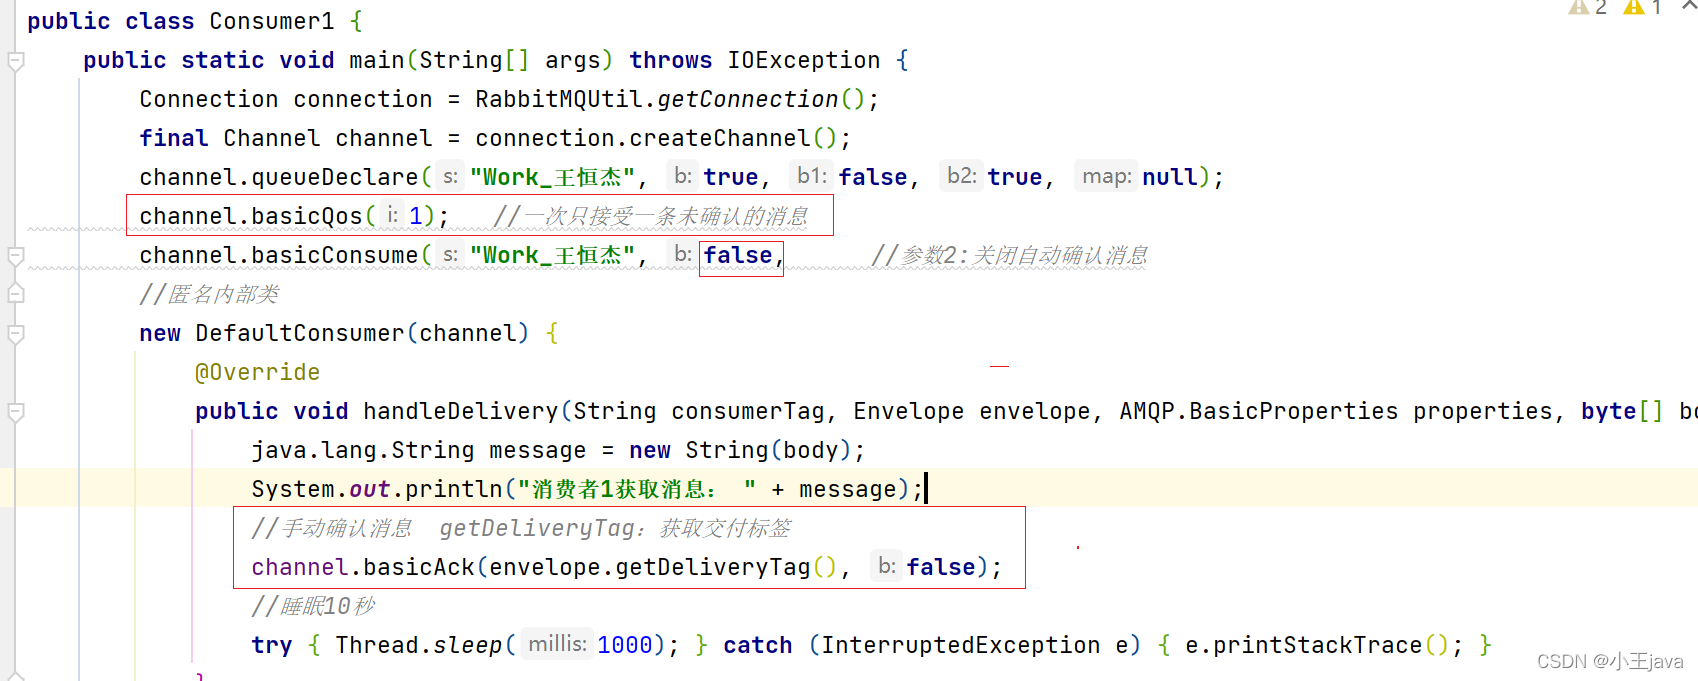Click the millis: parameter hint
This screenshot has height=681, width=1698.
pyautogui.click(x=557, y=644)
